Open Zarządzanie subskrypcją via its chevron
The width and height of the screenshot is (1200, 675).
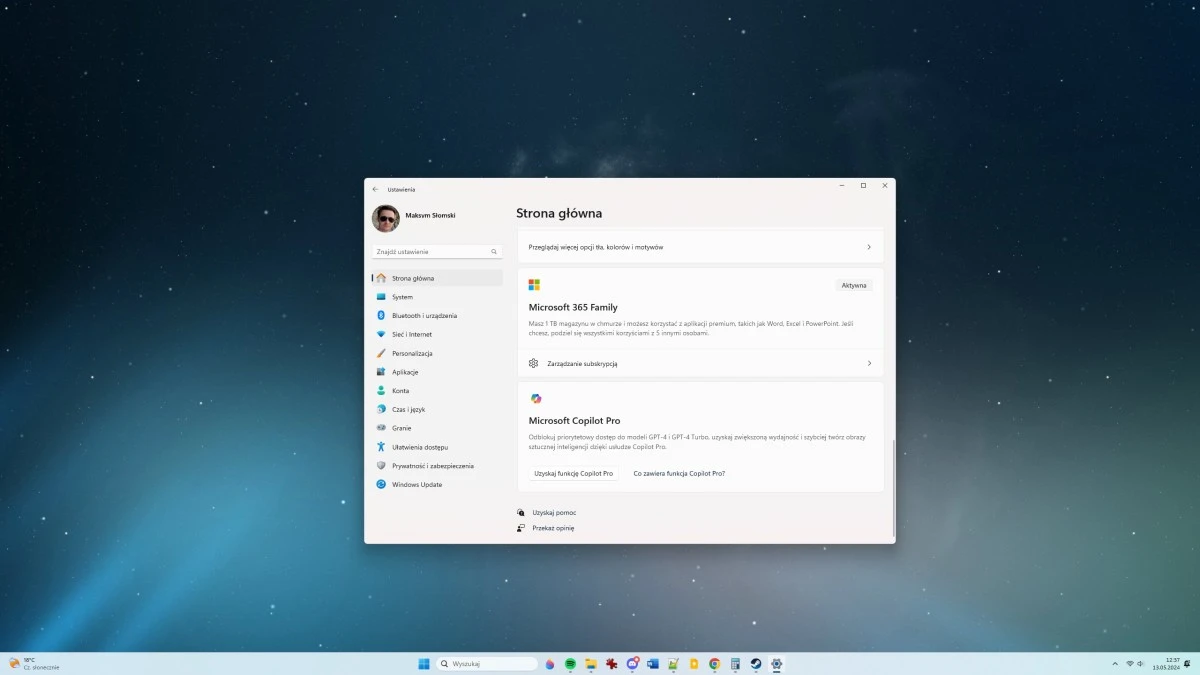(x=869, y=363)
